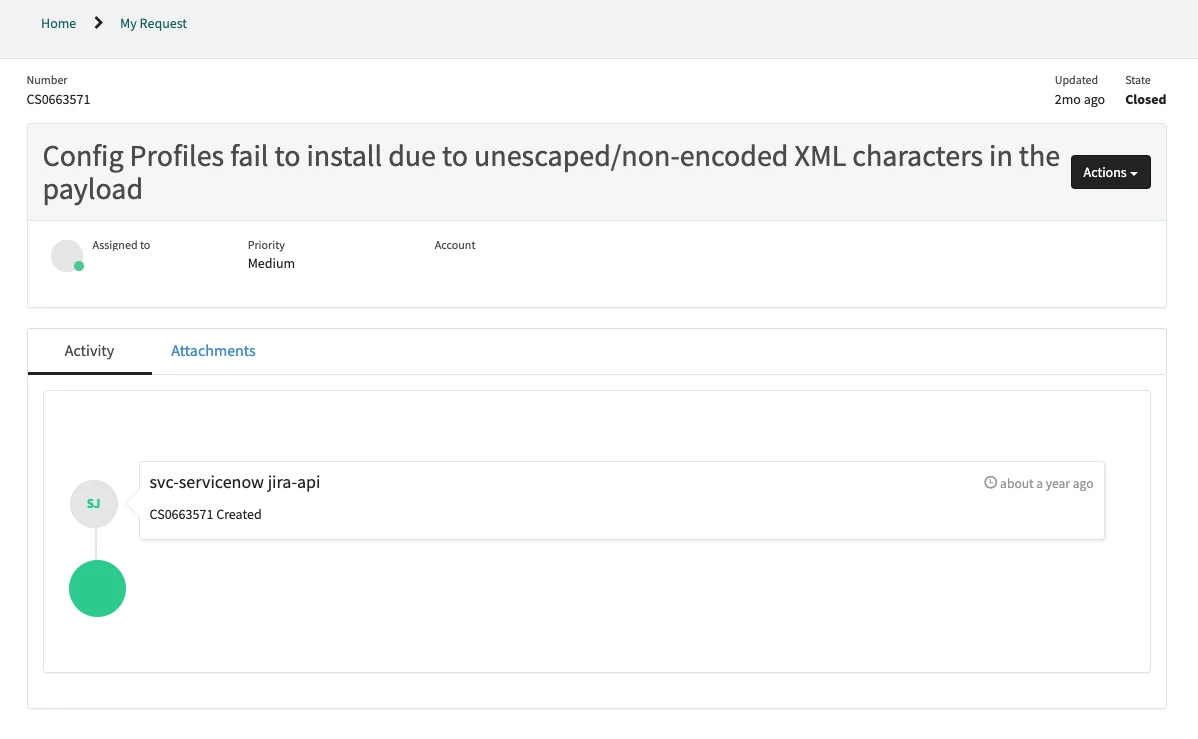Click the green online status dot
The width and height of the screenshot is (1198, 739).
[79, 266]
